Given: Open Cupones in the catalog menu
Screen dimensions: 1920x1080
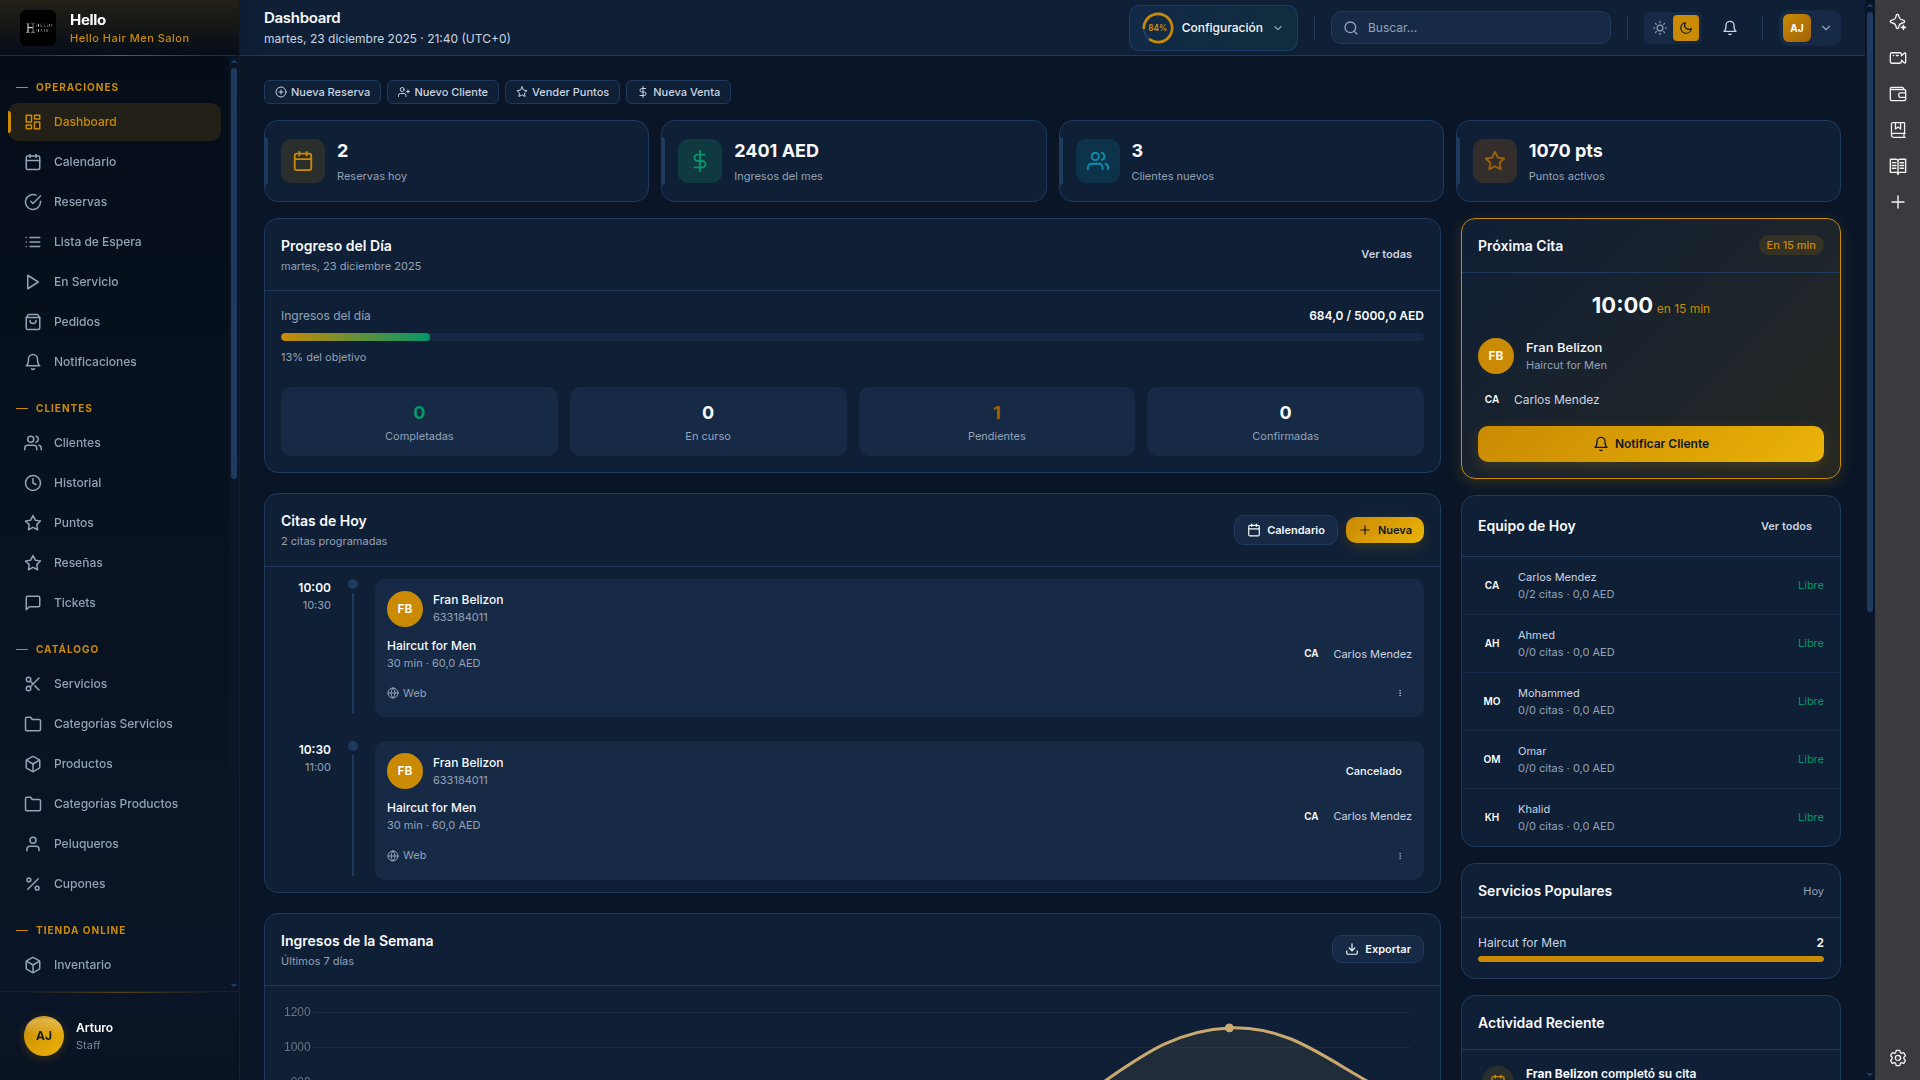Looking at the screenshot, I should [x=79, y=883].
